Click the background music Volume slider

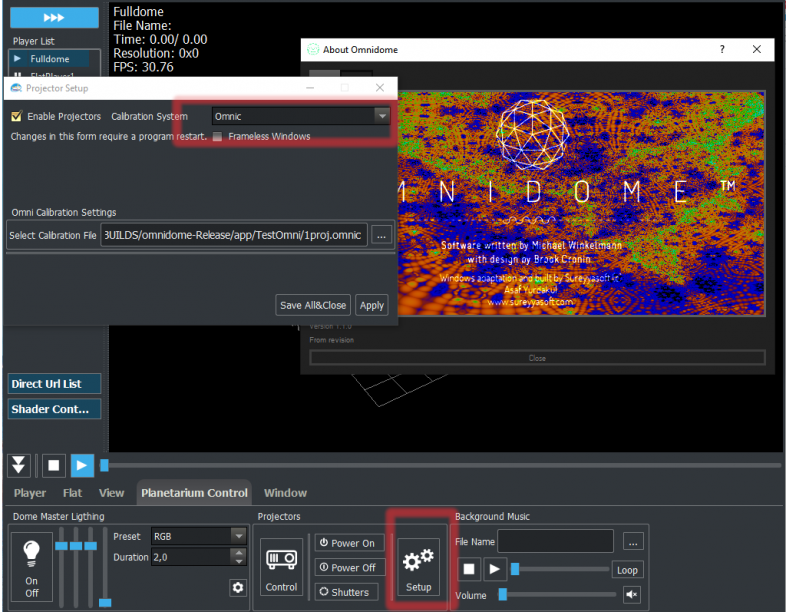pos(557,594)
